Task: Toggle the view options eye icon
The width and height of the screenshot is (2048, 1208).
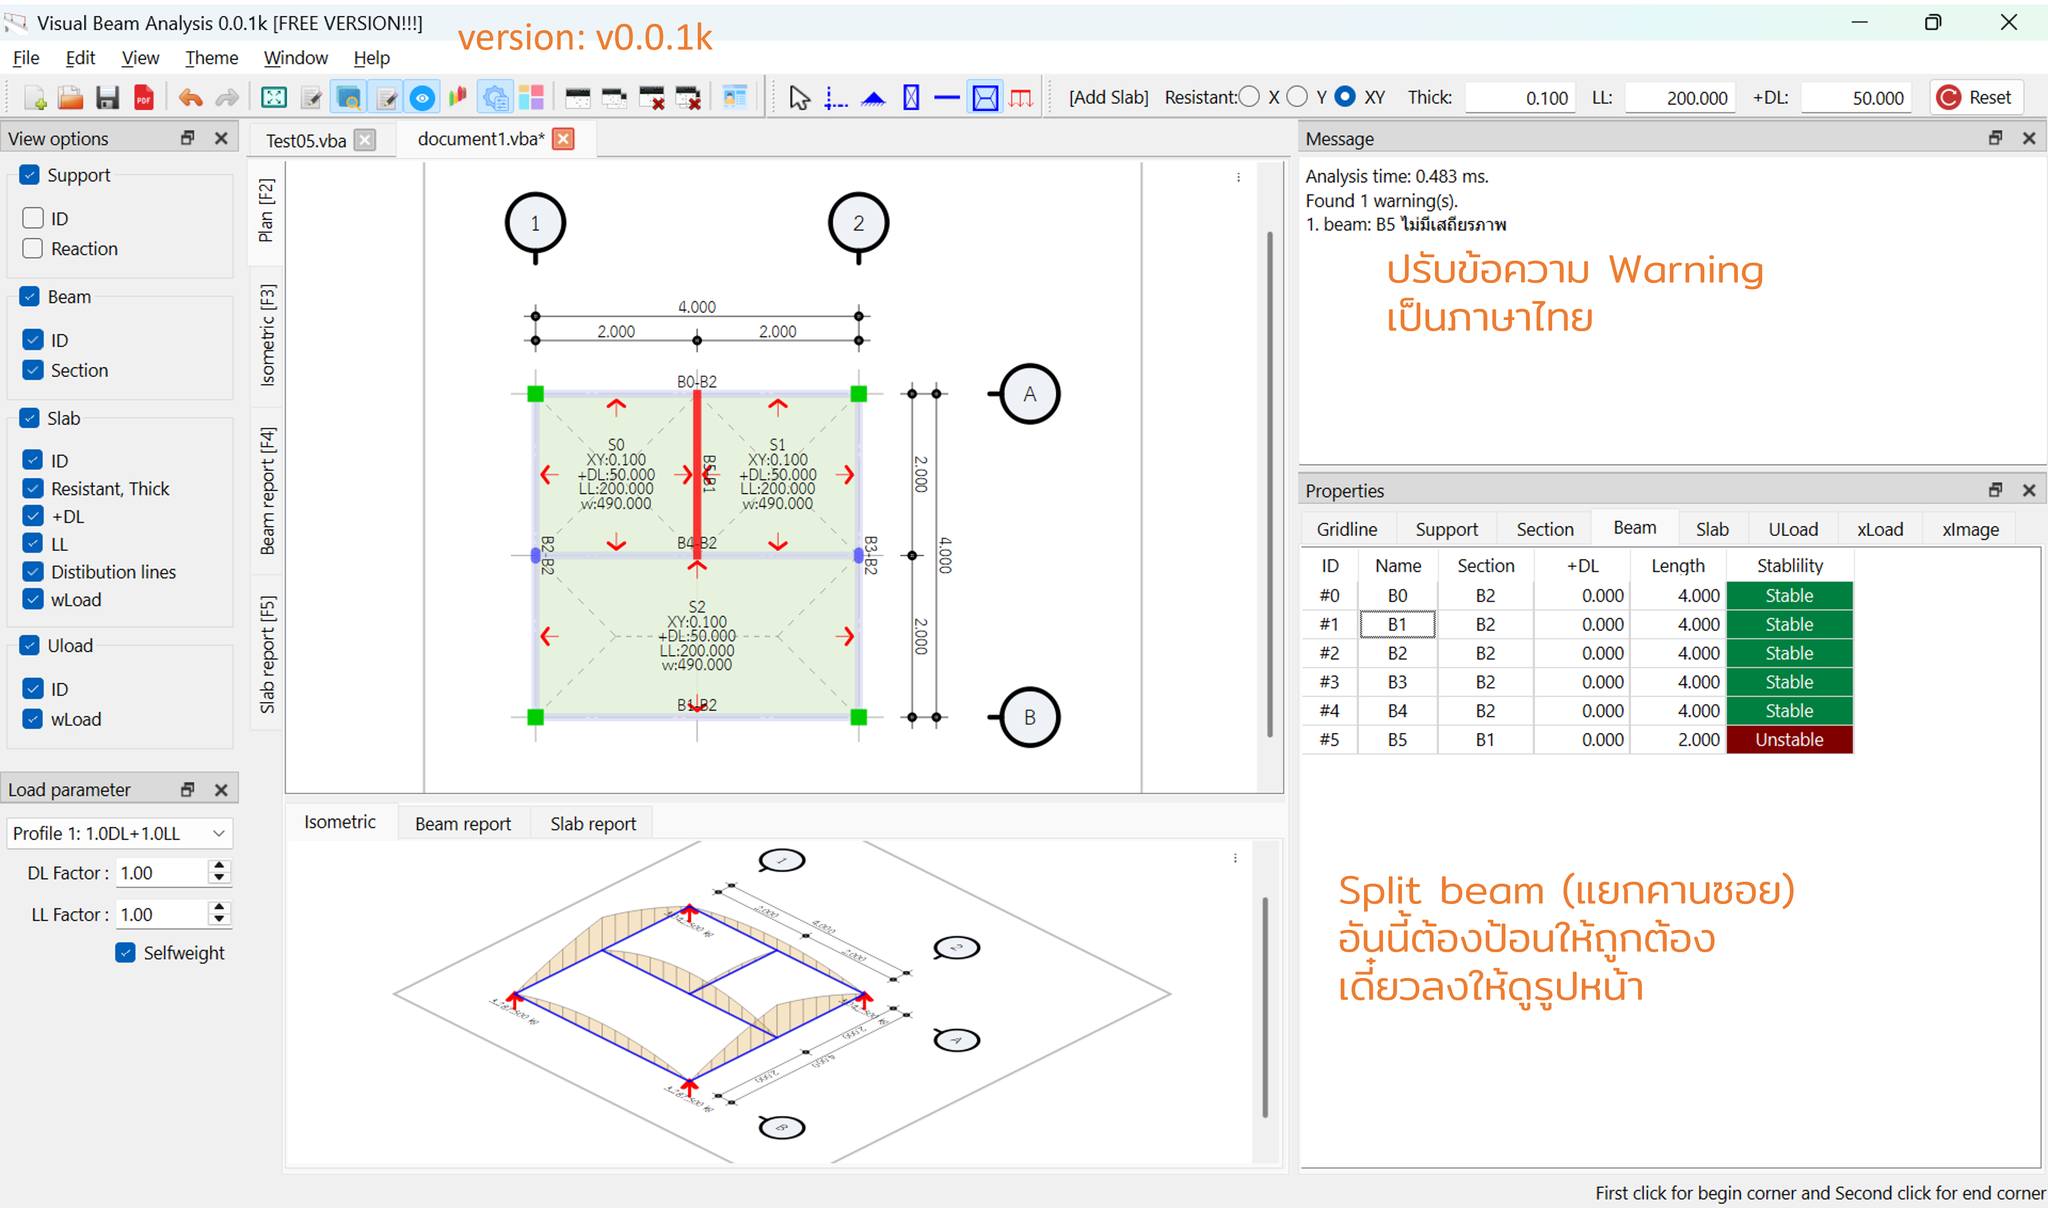Action: click(x=422, y=98)
